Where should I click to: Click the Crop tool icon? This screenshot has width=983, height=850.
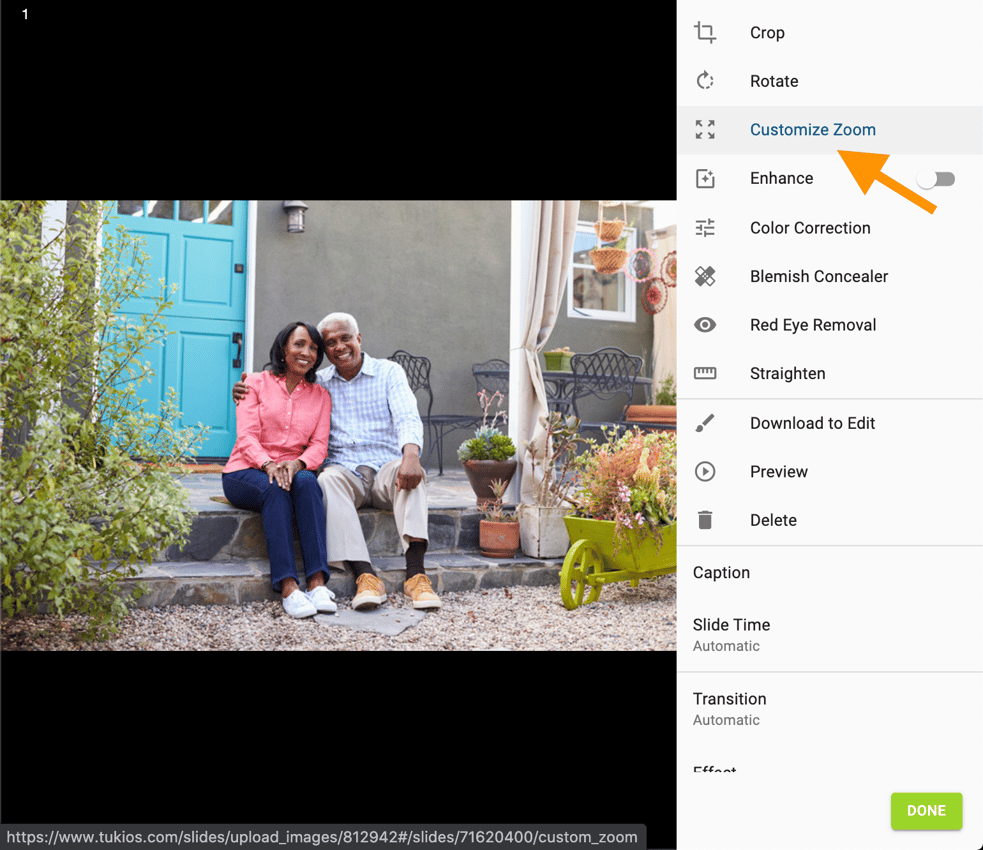[x=705, y=33]
